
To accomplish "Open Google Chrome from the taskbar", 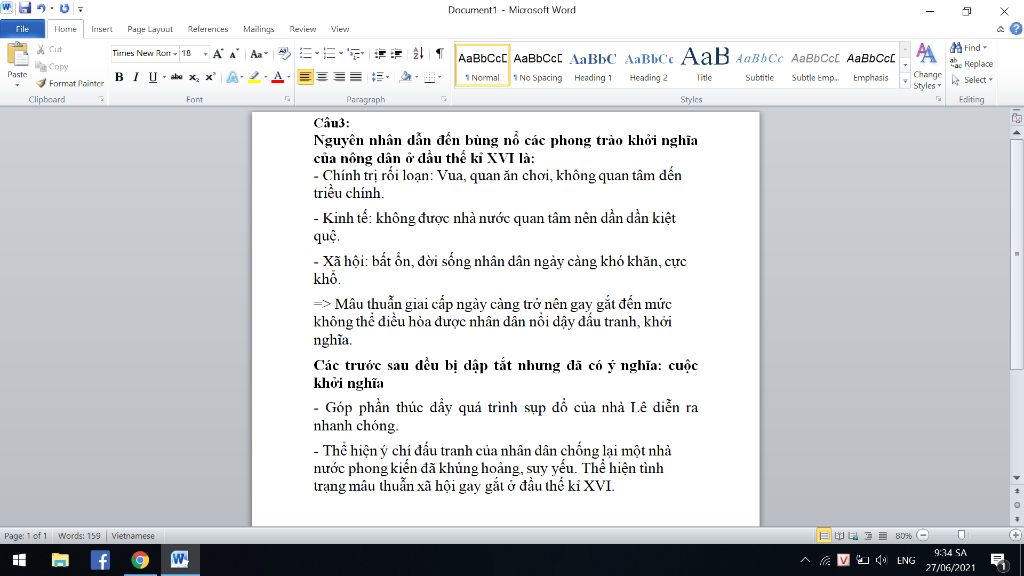I will [x=140, y=560].
